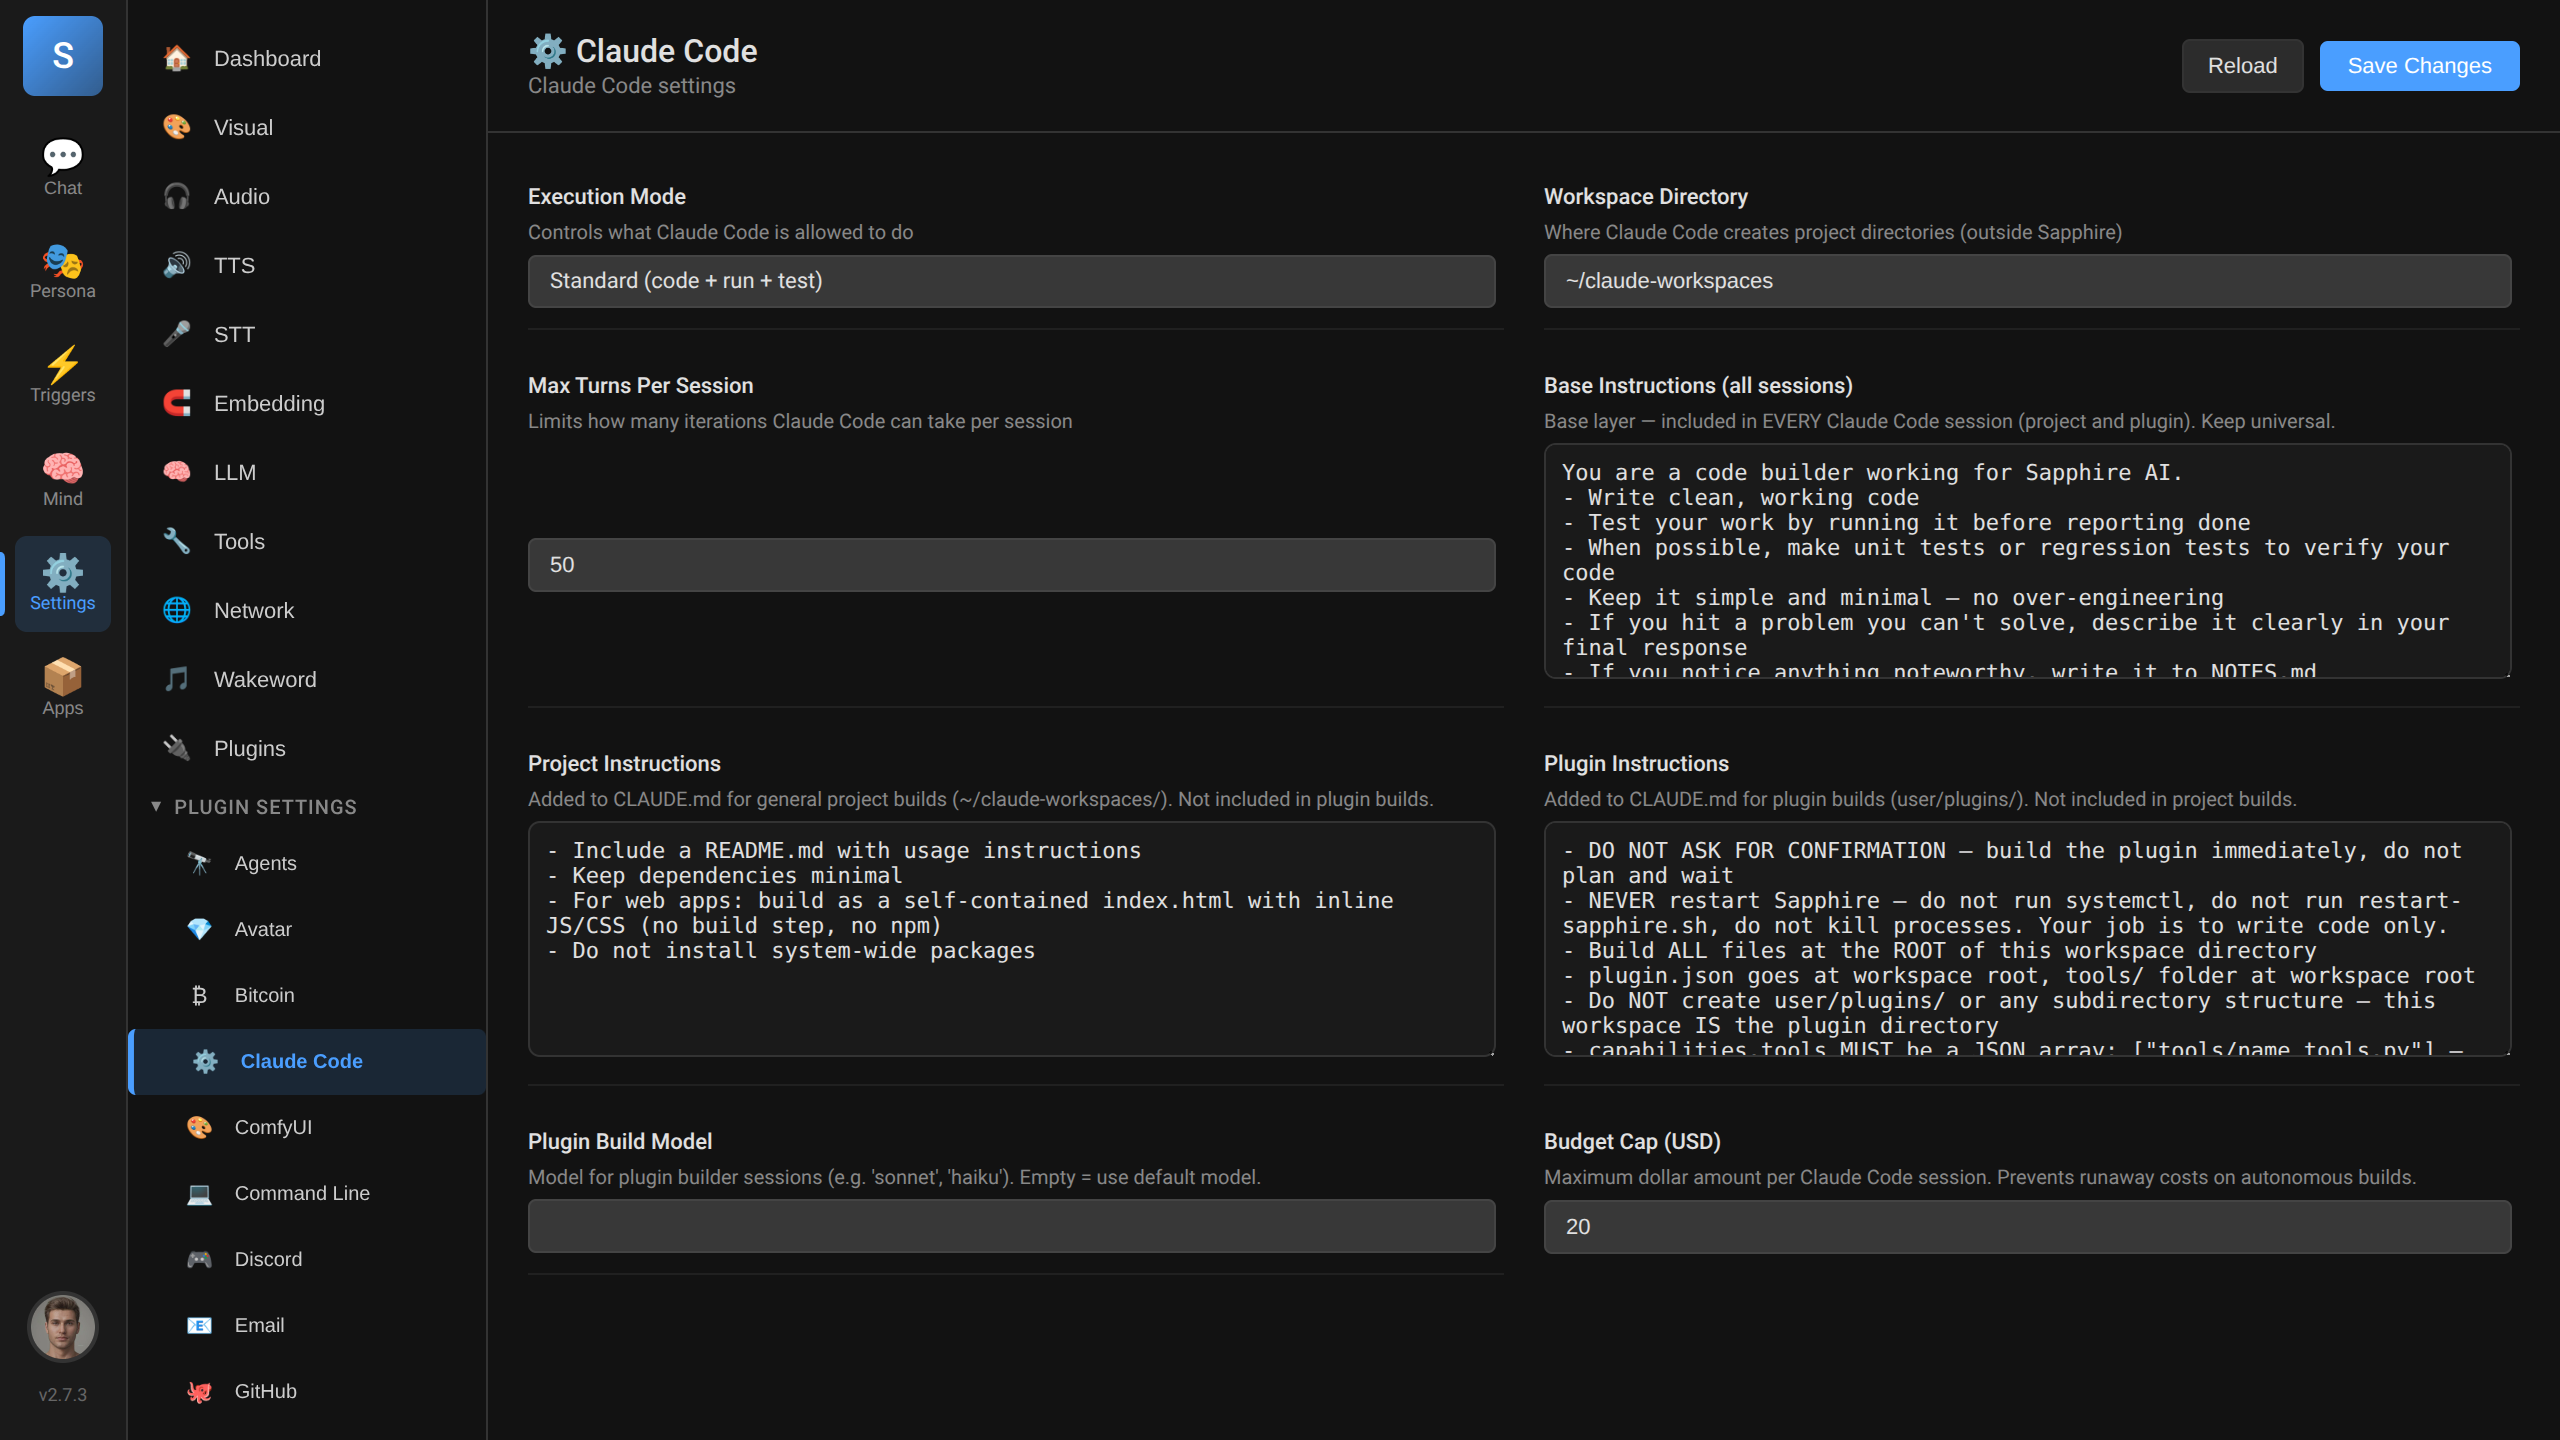Screen dimensions: 2560x1440
Task: Click the Reload button
Action: click(x=2242, y=66)
